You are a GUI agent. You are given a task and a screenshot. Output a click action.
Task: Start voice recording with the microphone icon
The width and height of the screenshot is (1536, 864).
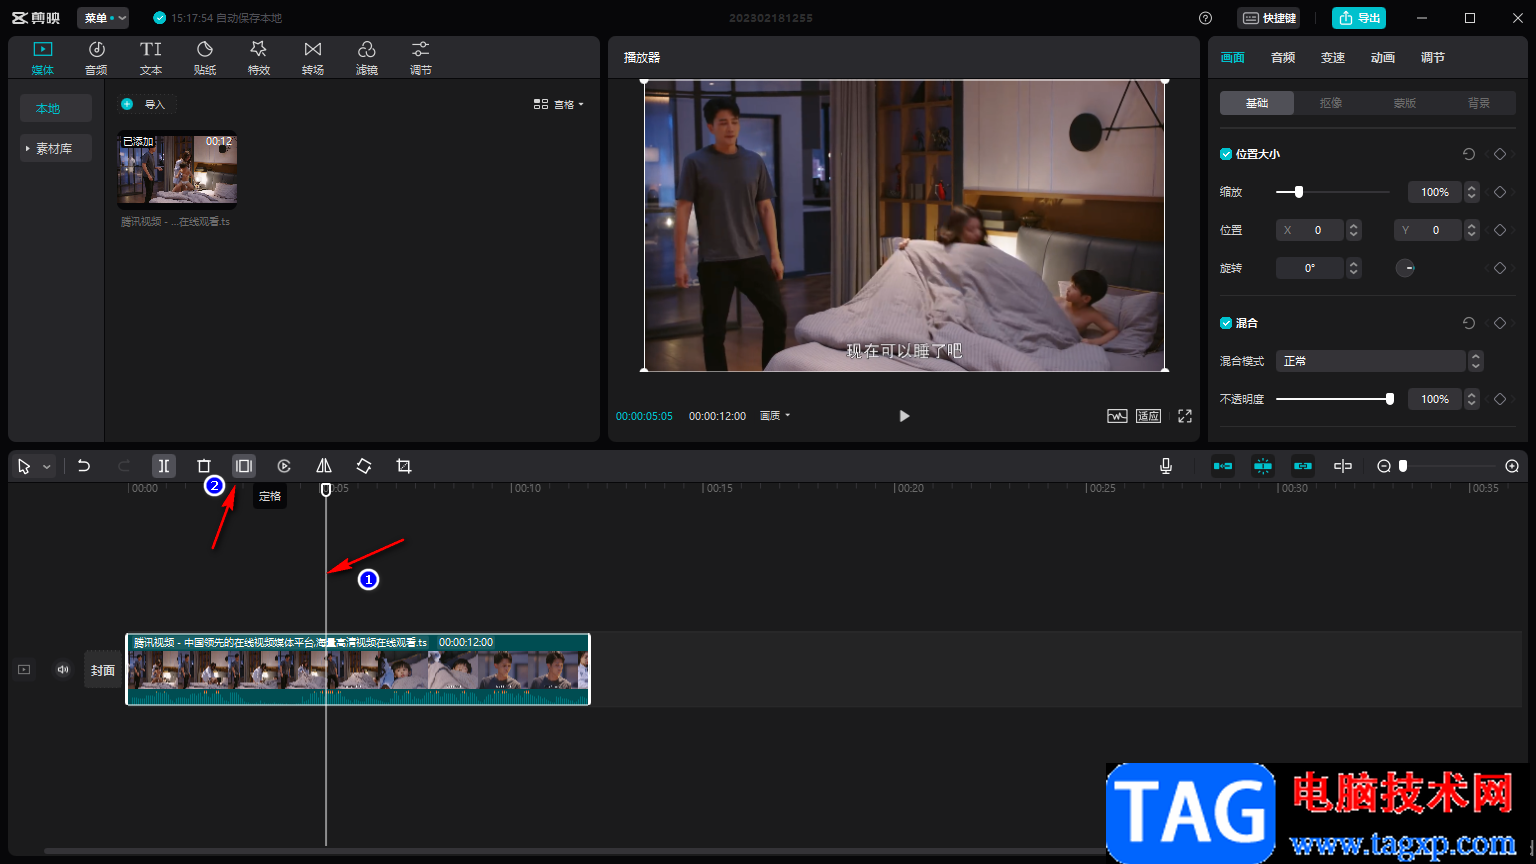[1166, 466]
